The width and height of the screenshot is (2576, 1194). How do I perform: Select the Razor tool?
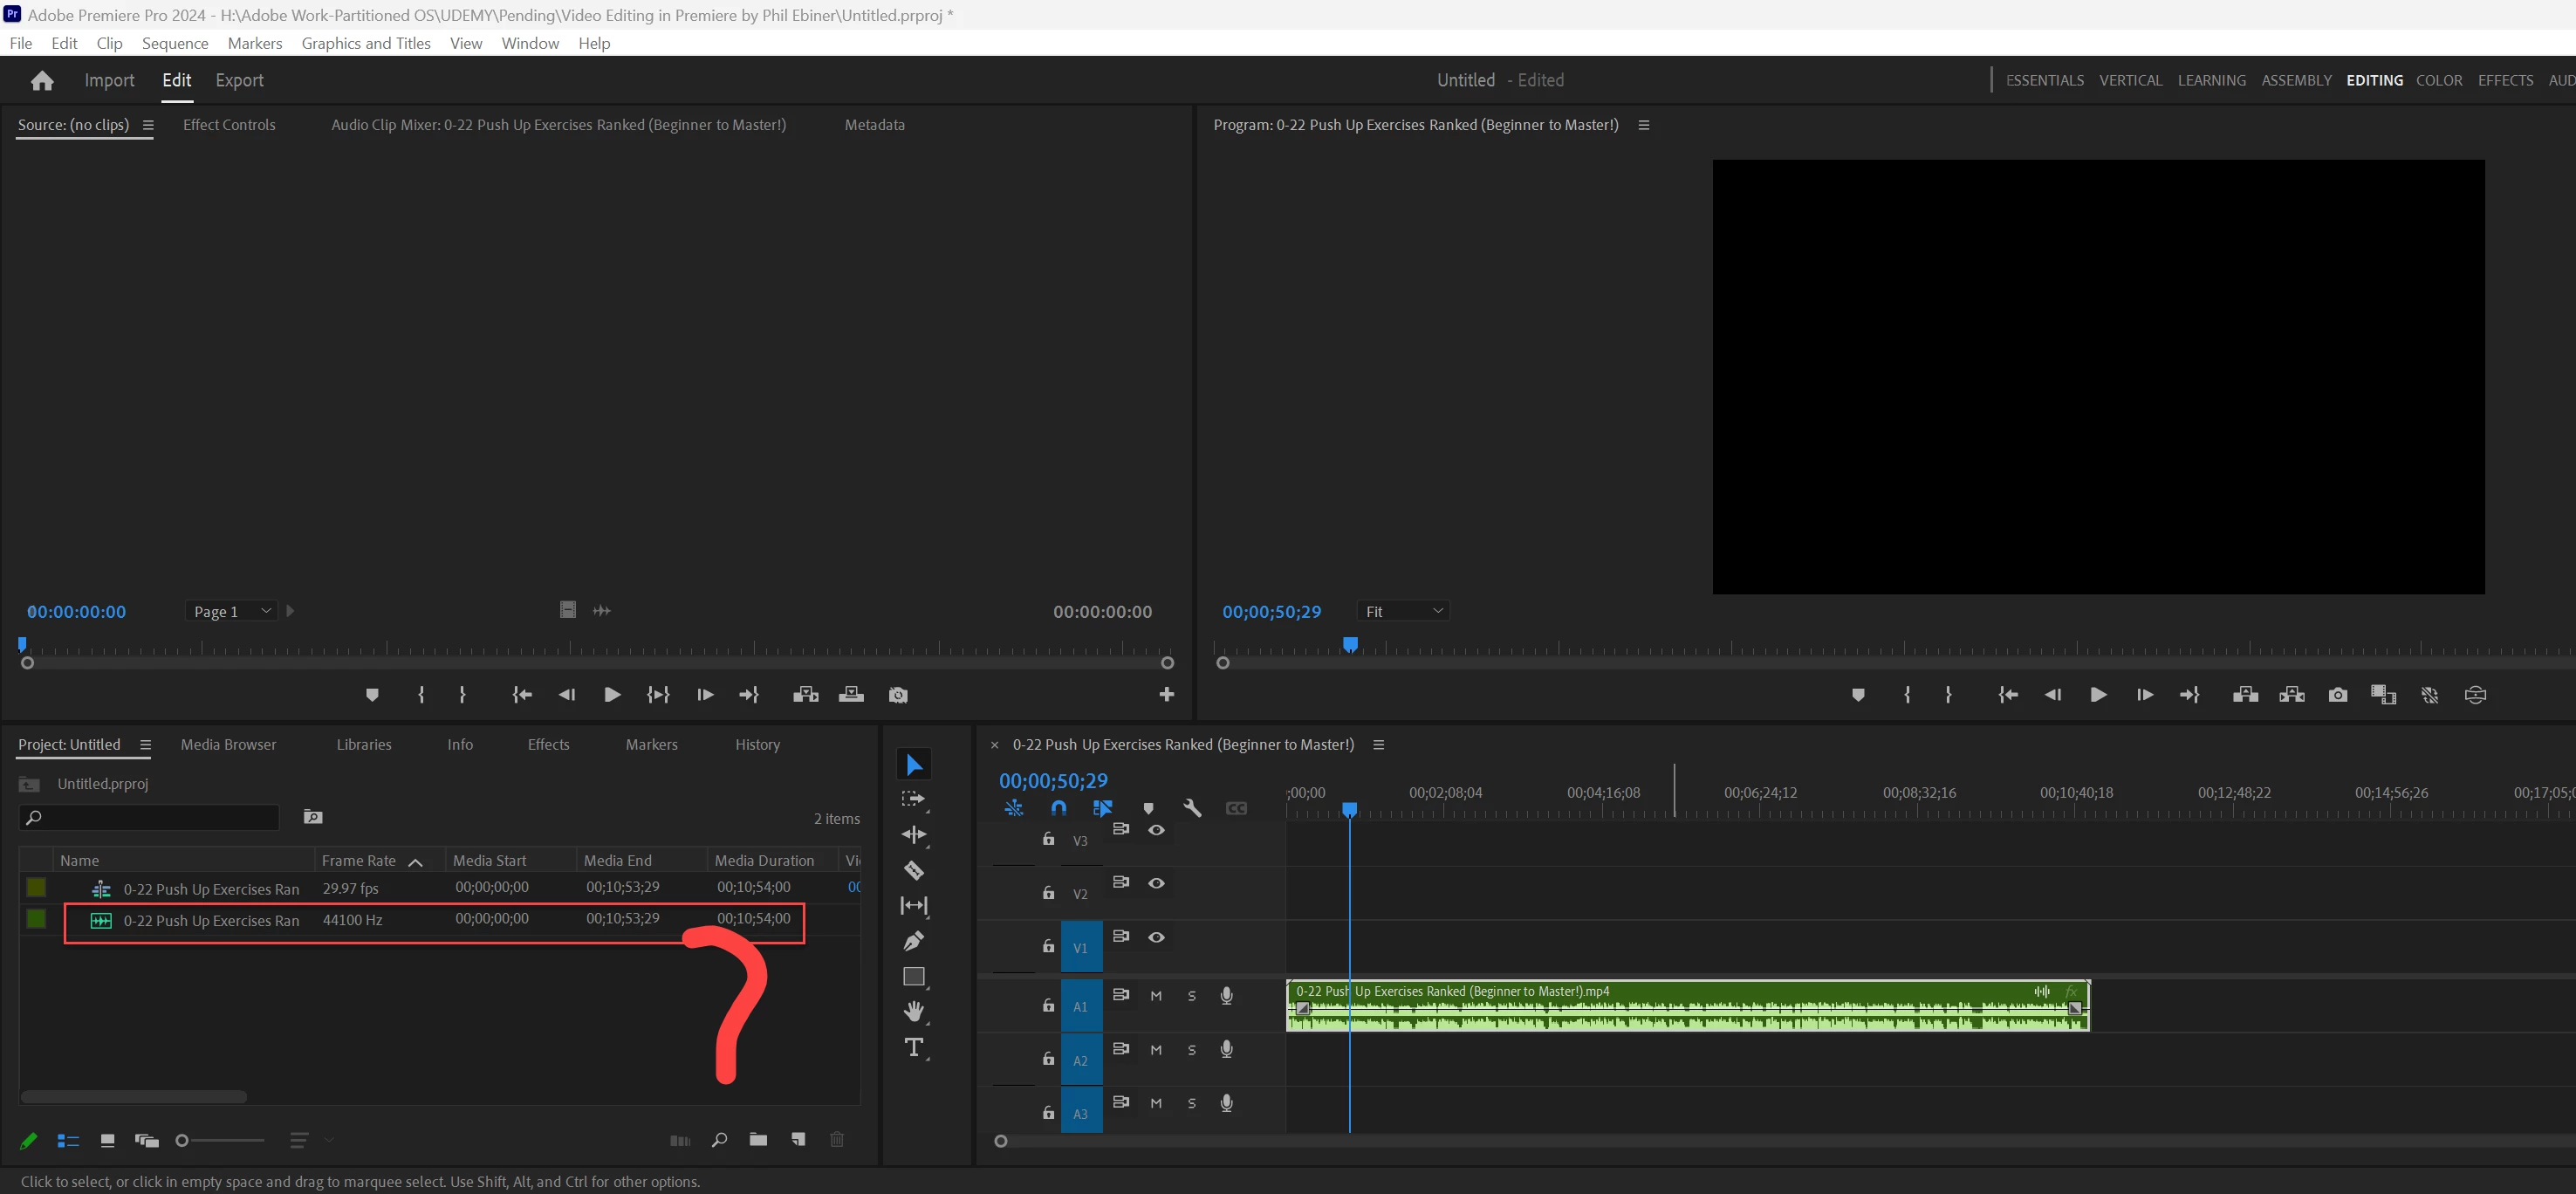point(913,870)
